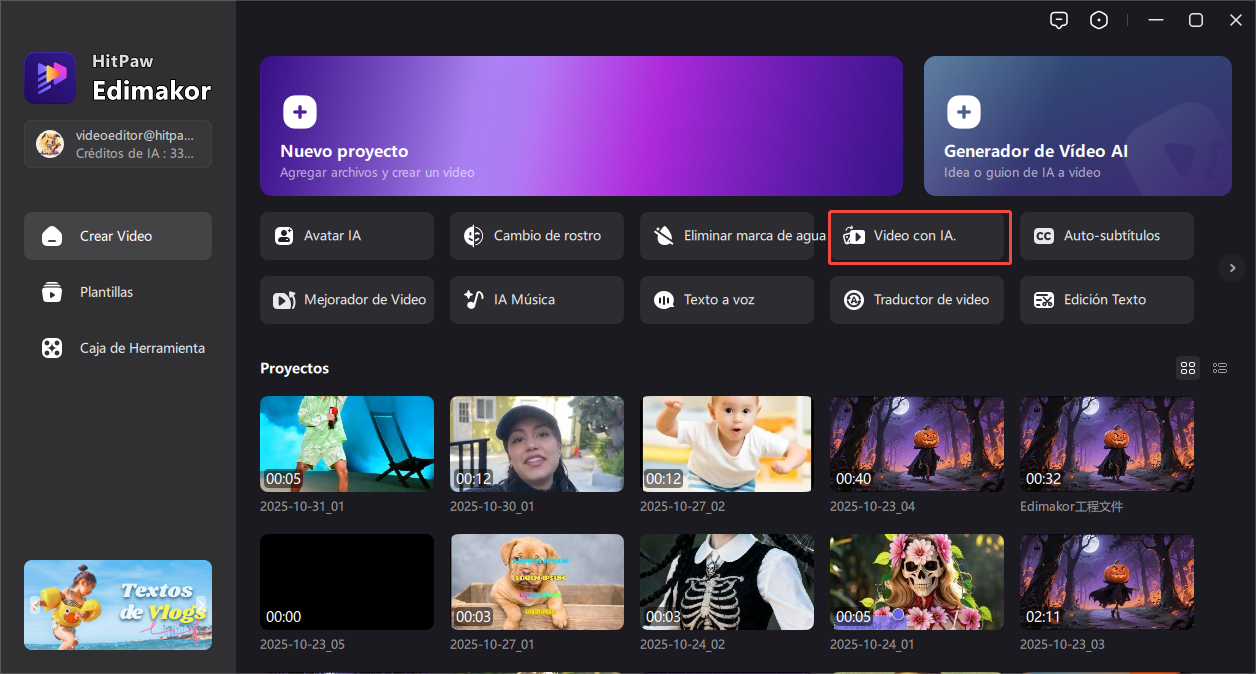Image resolution: width=1256 pixels, height=674 pixels.
Task: Select the Texto a voz tool
Action: point(726,299)
